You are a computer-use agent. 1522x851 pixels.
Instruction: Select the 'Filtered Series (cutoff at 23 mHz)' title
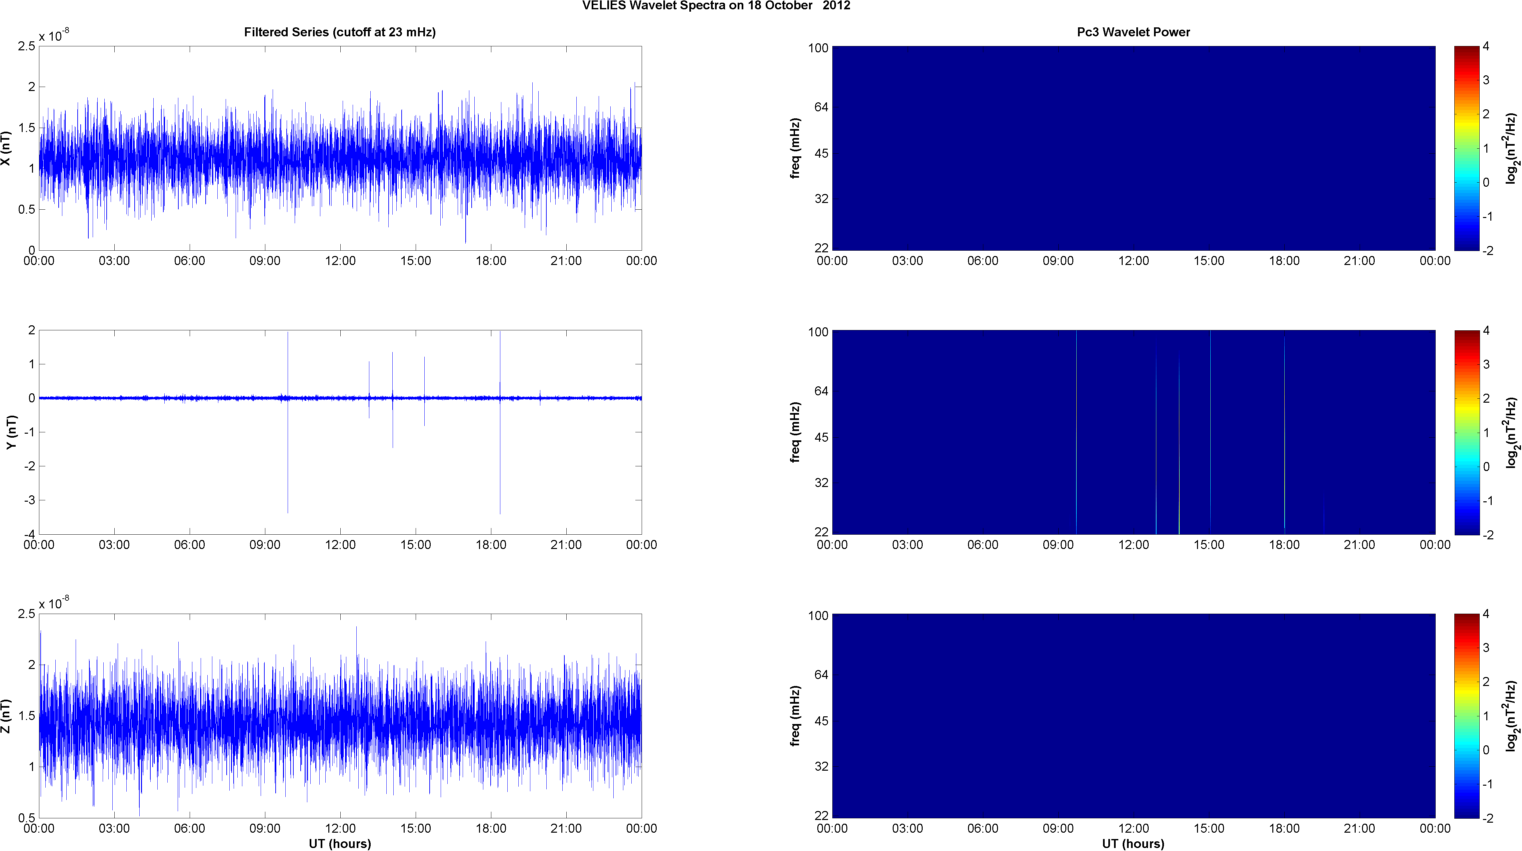(340, 32)
